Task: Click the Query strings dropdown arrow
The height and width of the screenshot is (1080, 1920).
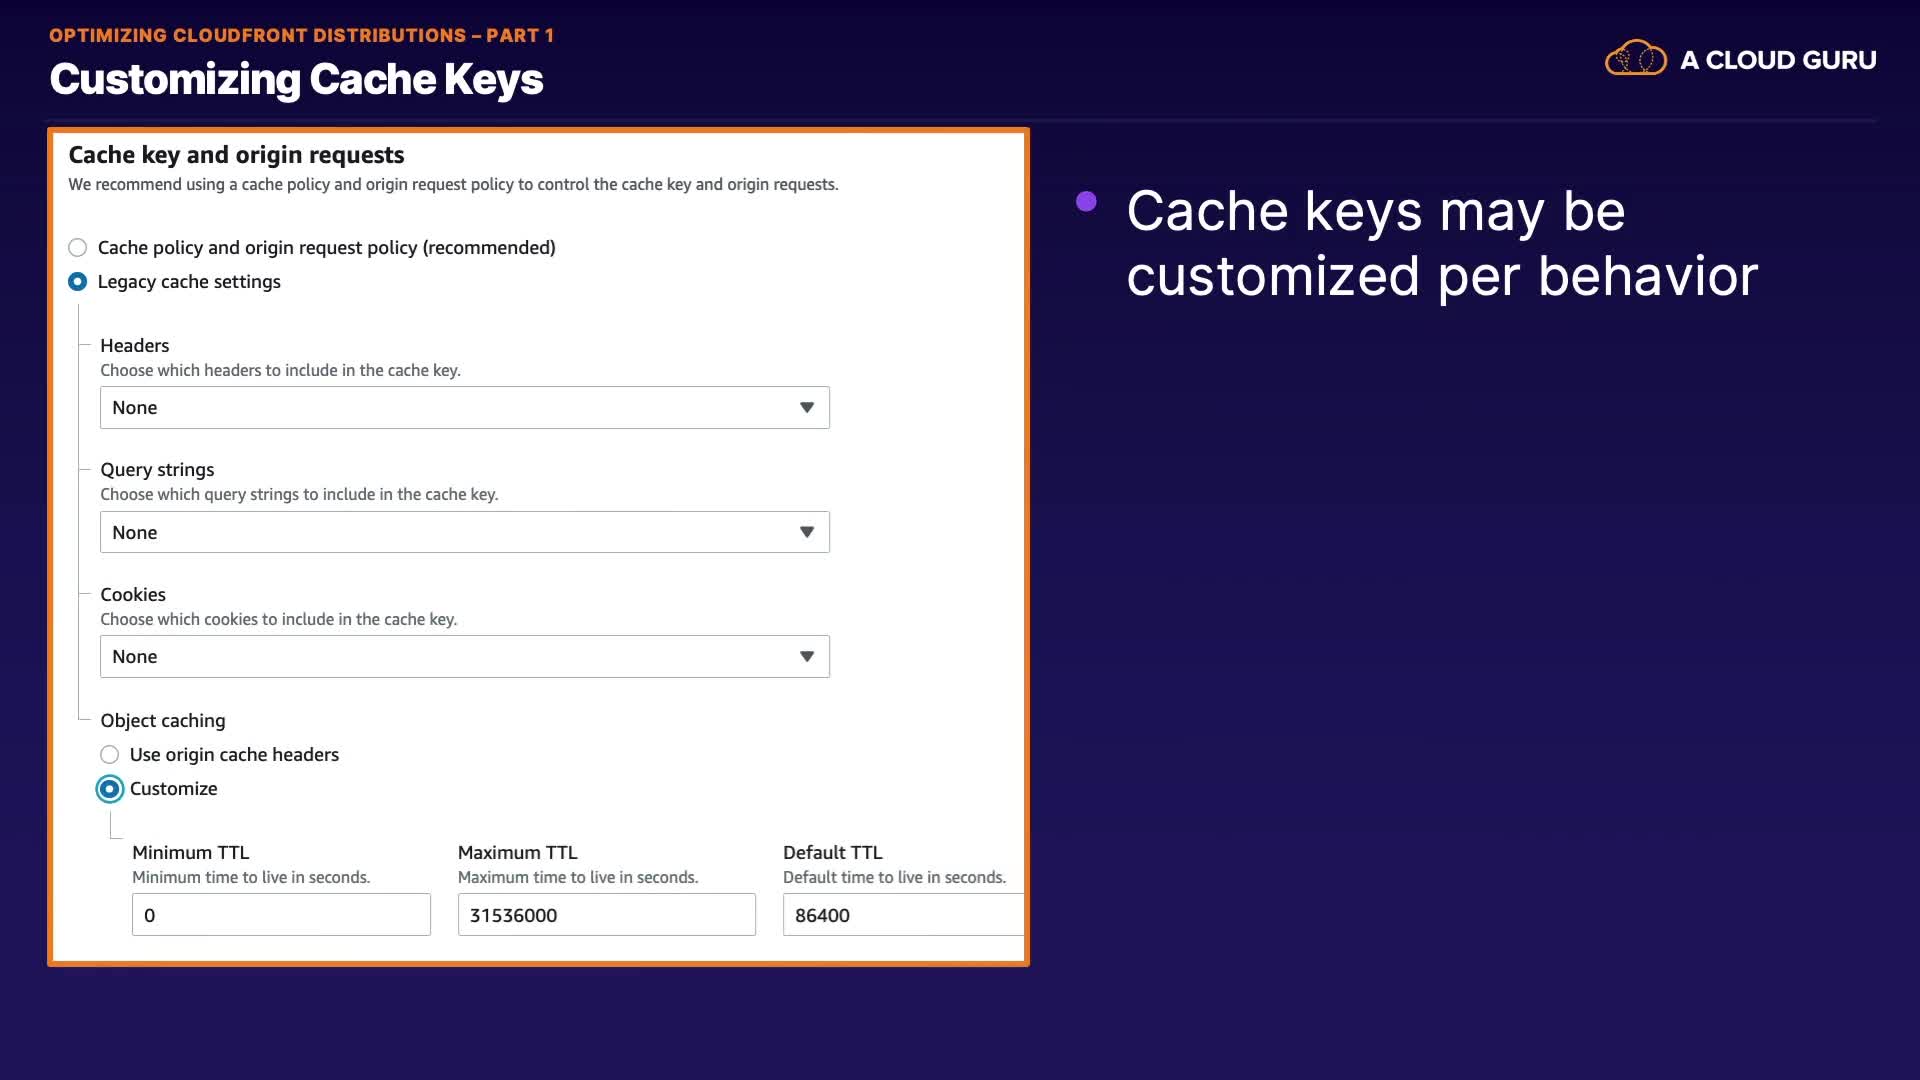Action: (806, 532)
